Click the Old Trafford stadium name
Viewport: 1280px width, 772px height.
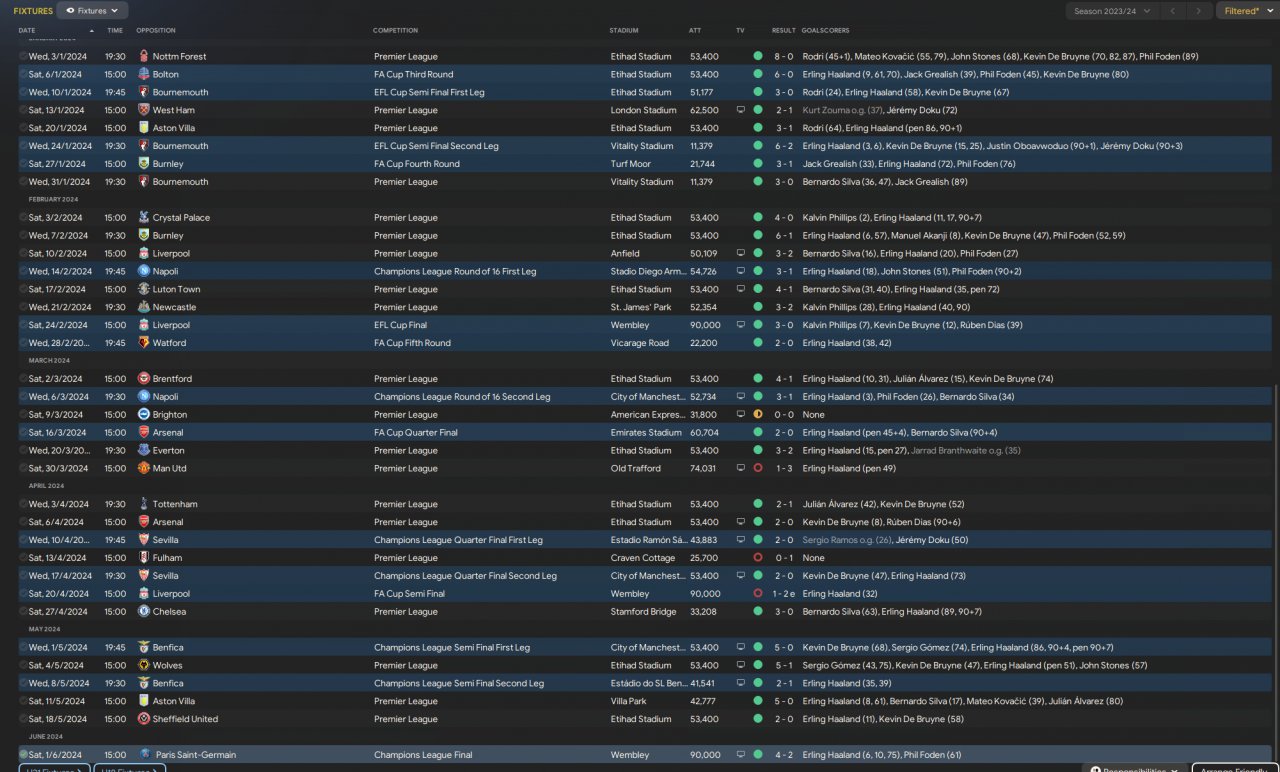point(637,469)
